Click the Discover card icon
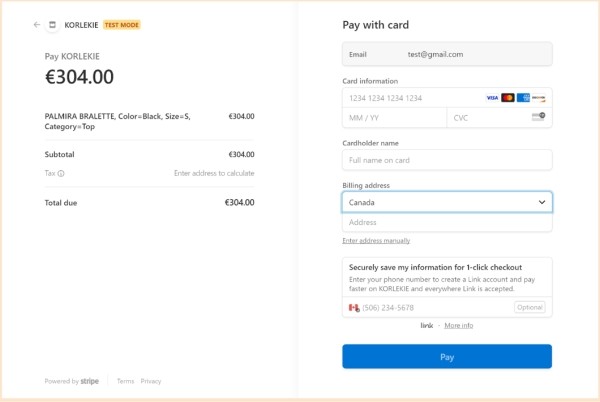 tap(538, 98)
